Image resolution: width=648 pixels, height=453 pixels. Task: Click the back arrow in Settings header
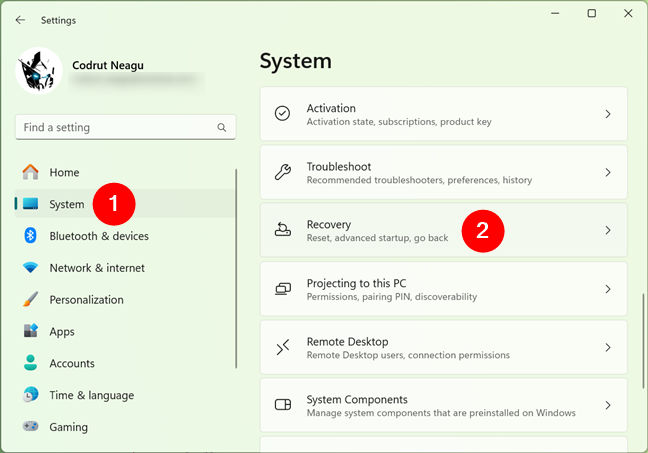pos(20,20)
